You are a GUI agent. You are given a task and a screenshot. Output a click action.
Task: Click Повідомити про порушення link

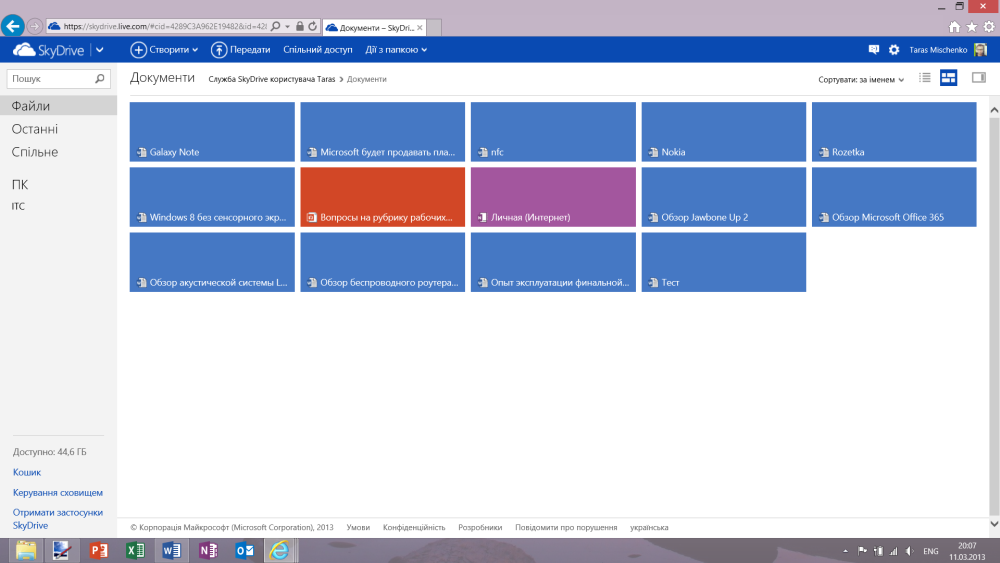coord(566,527)
